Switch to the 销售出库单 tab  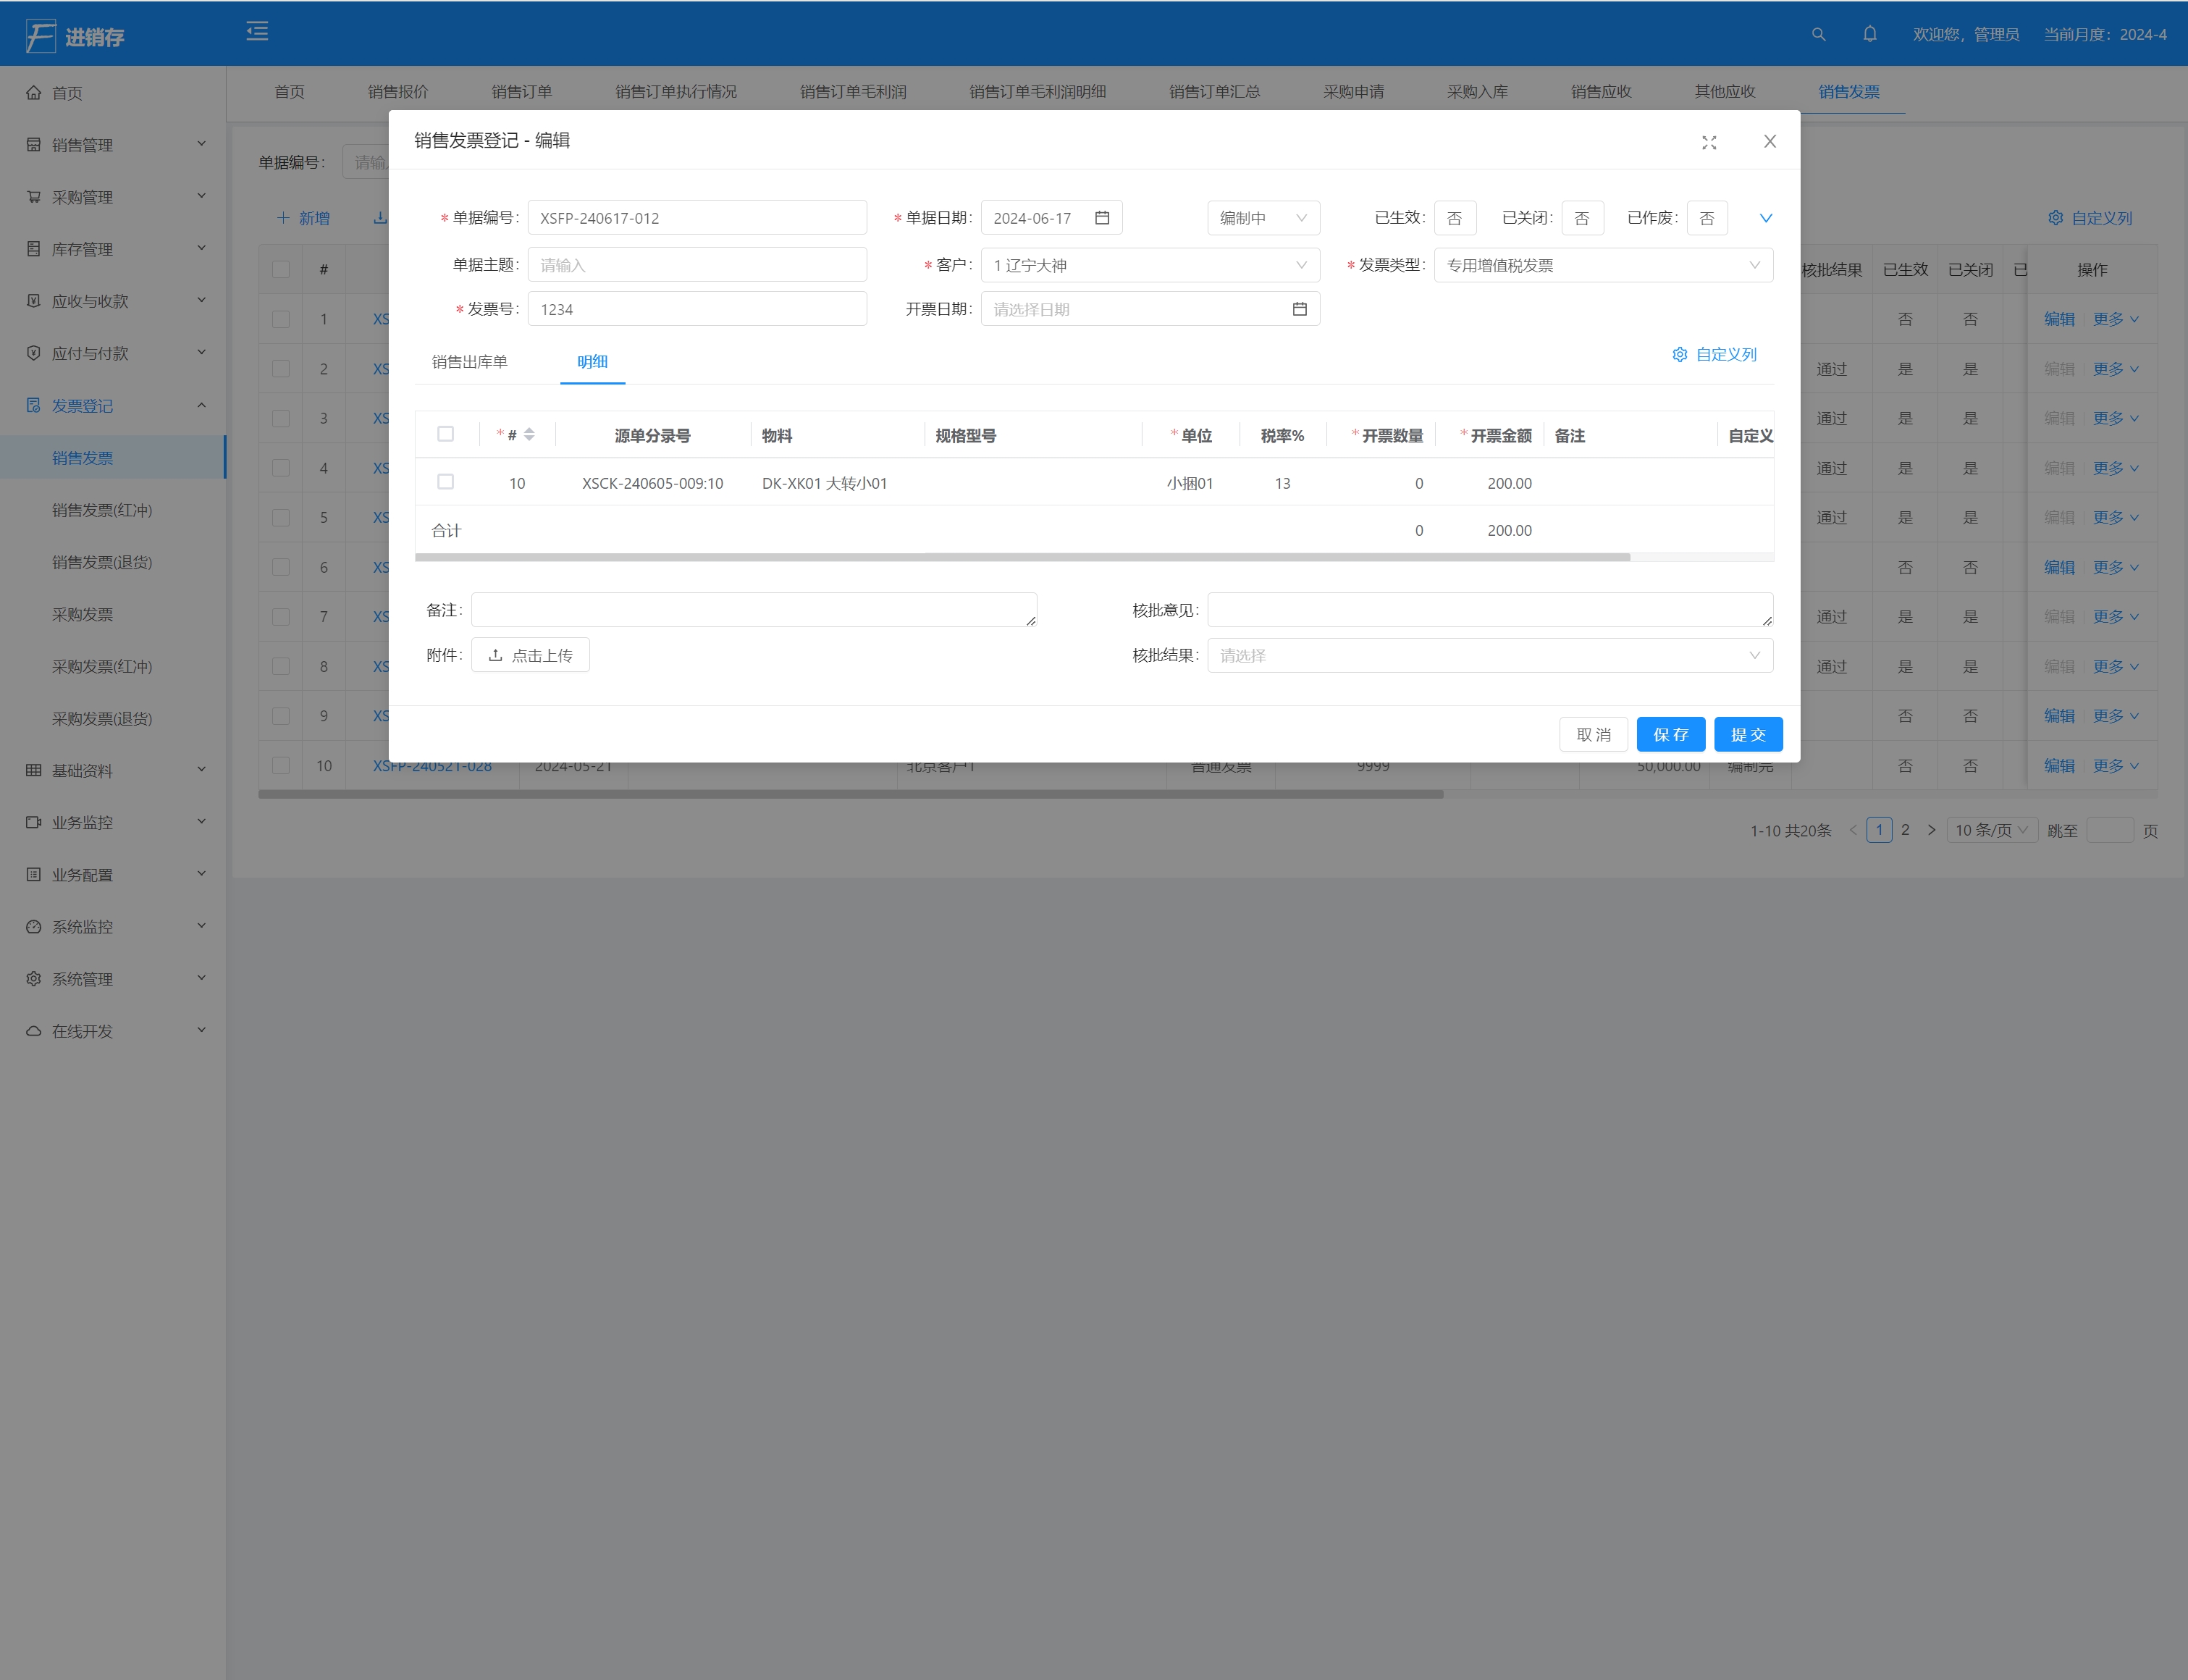pos(469,362)
